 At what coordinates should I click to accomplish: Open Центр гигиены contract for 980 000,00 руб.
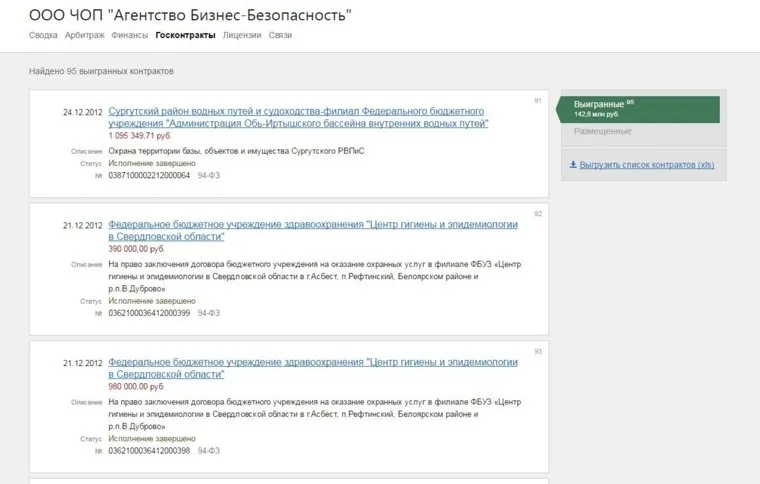[x=313, y=367]
